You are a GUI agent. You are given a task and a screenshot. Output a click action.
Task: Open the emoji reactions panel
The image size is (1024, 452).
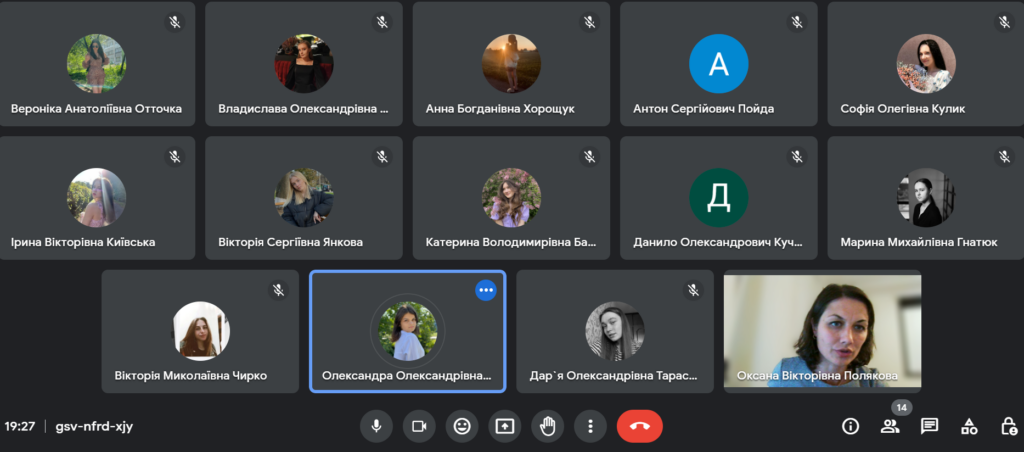tap(462, 426)
